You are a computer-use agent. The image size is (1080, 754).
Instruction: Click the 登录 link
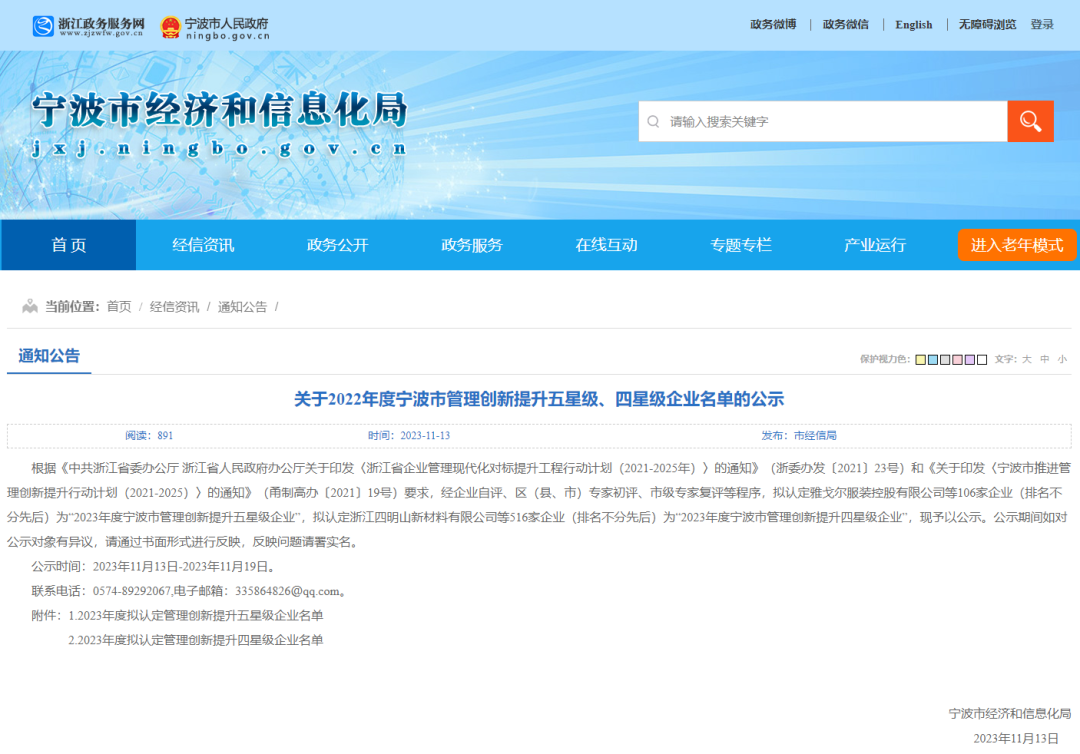click(x=1043, y=24)
